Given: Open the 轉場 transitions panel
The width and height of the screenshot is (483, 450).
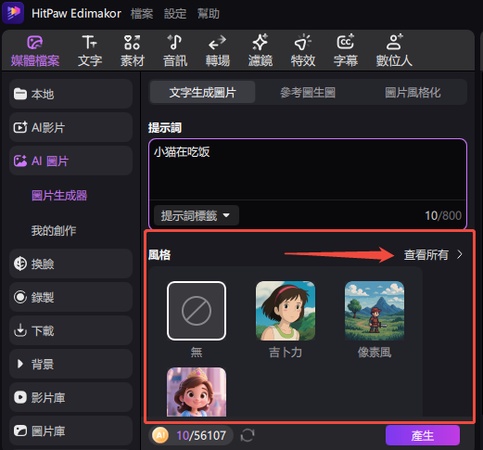Looking at the screenshot, I should tap(218, 51).
